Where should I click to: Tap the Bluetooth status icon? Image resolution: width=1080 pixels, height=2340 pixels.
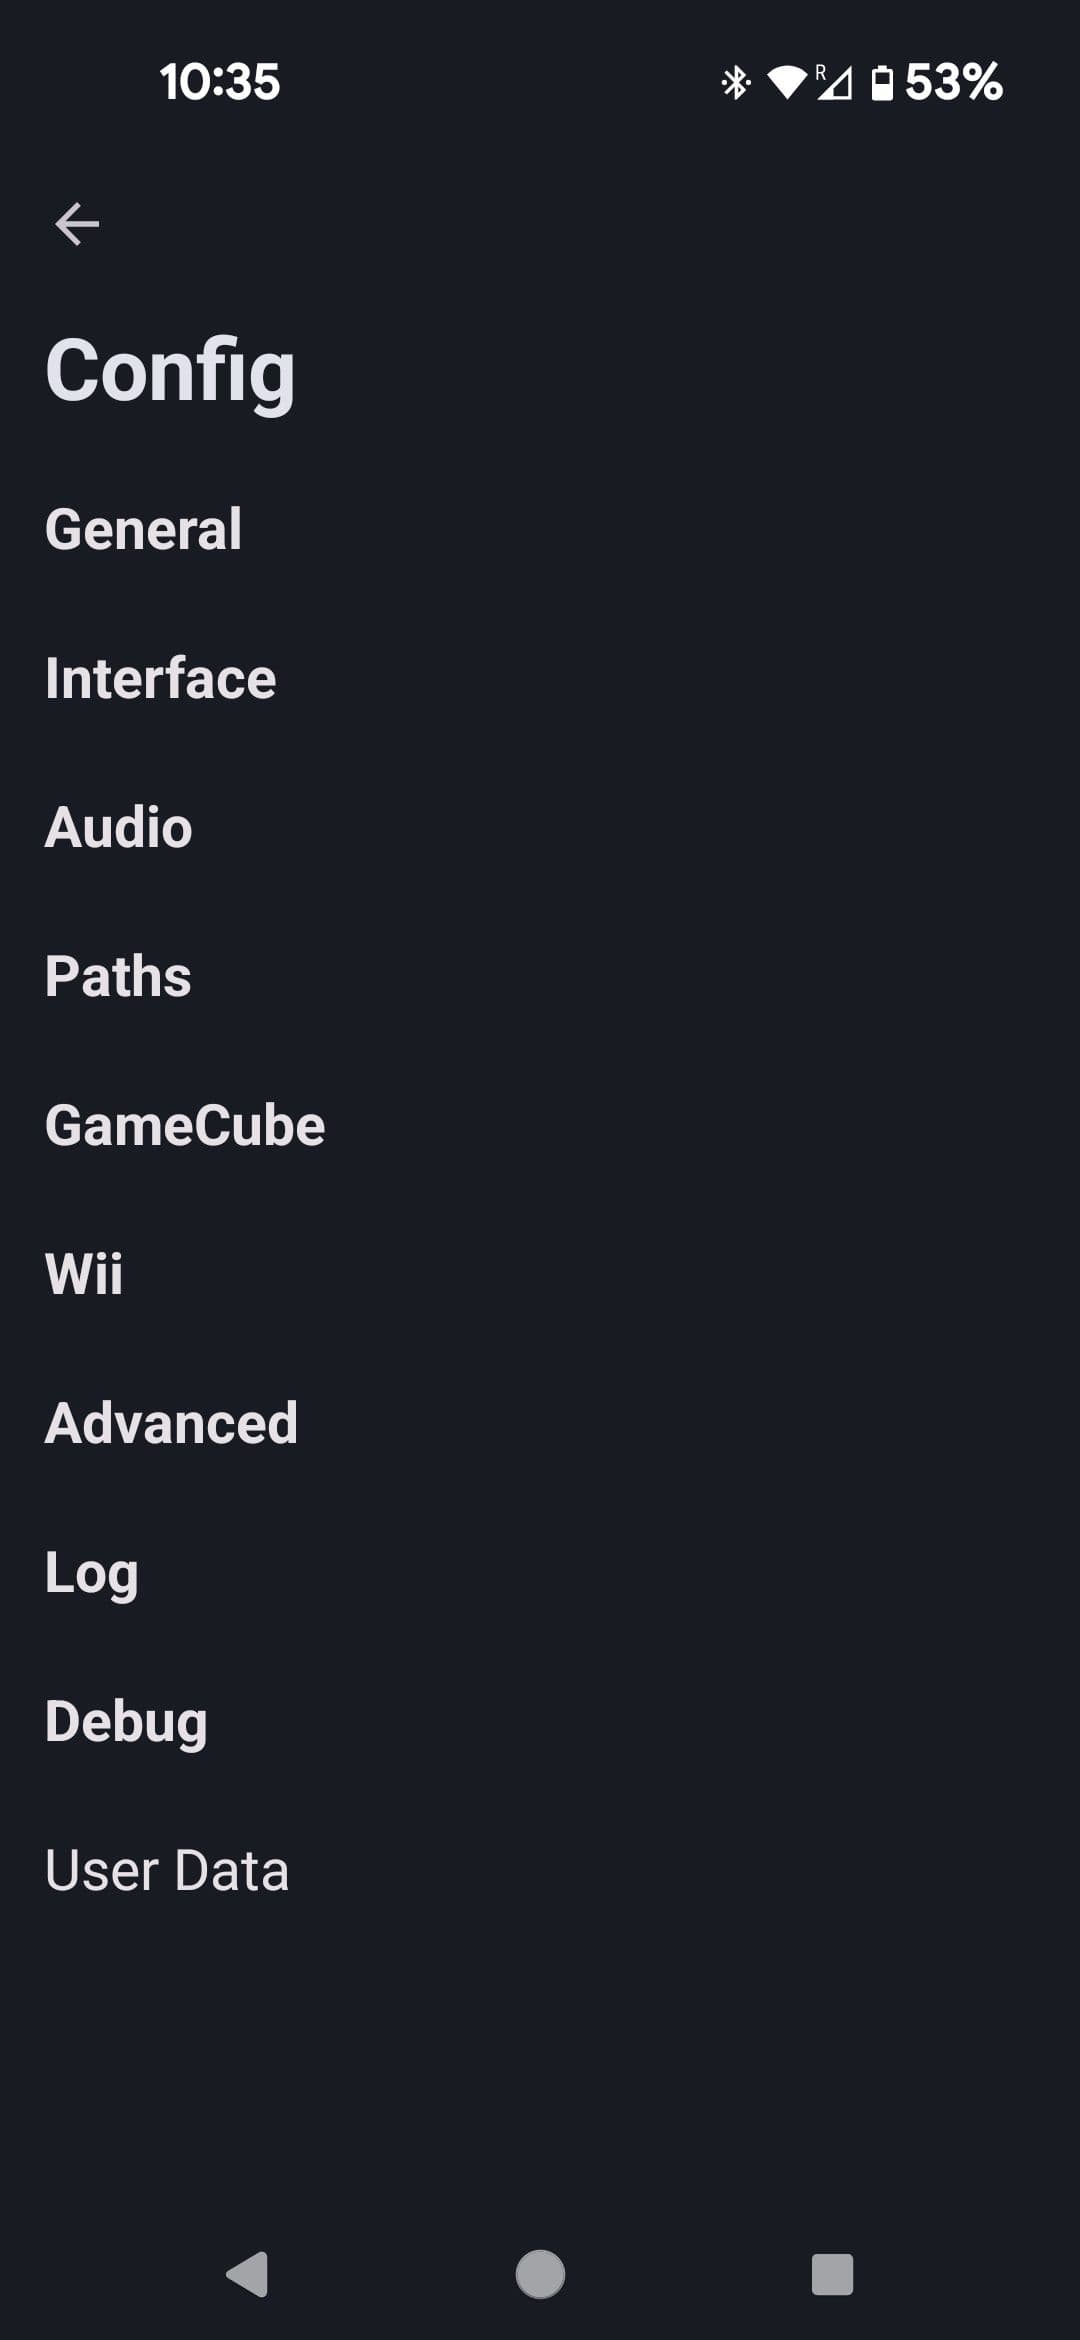click(736, 82)
